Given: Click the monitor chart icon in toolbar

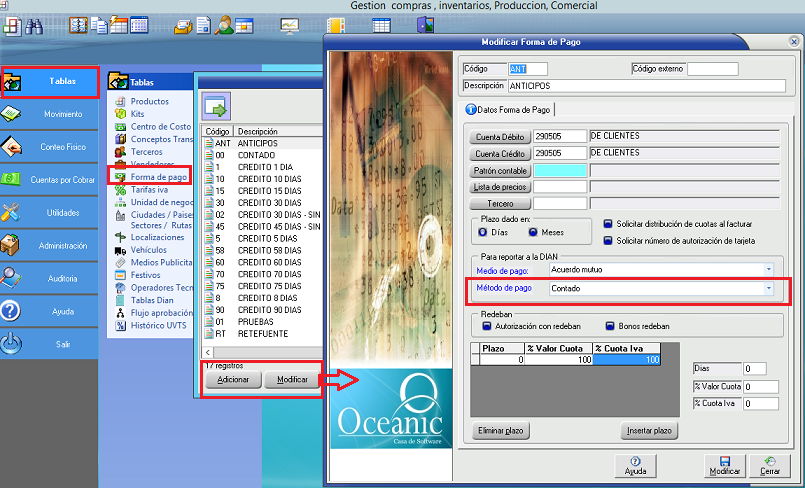Looking at the screenshot, I should point(290,25).
